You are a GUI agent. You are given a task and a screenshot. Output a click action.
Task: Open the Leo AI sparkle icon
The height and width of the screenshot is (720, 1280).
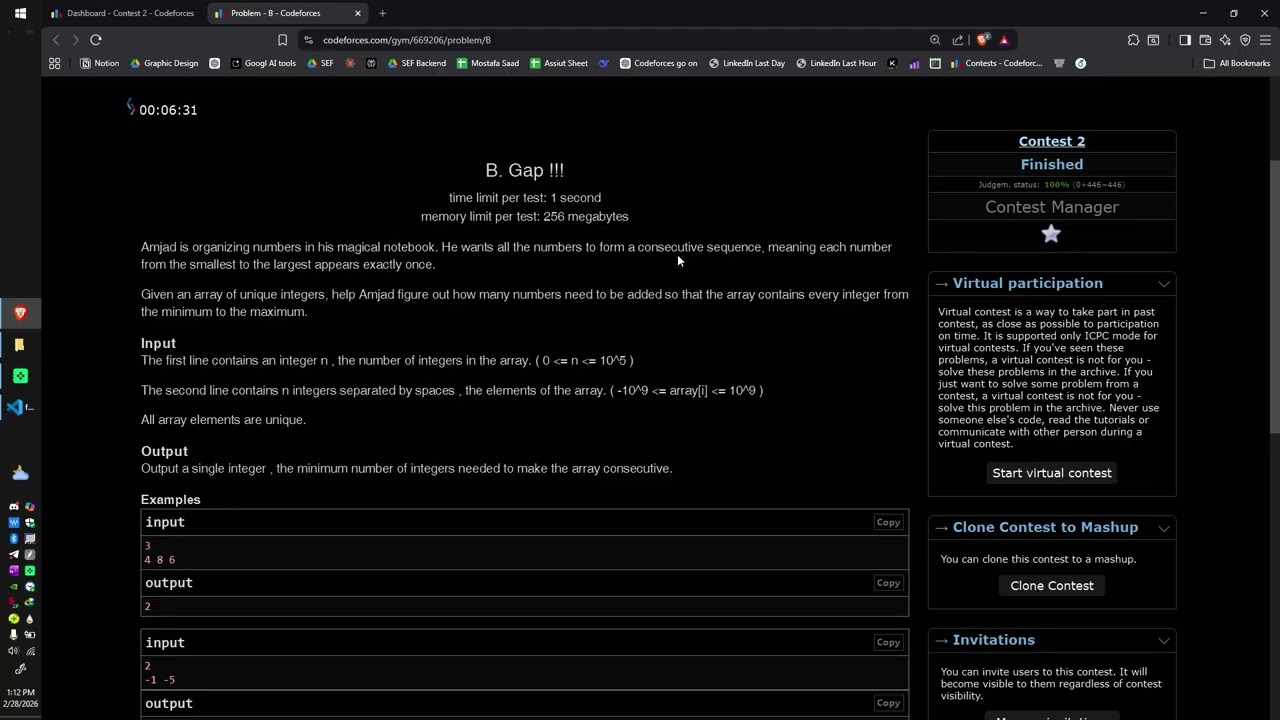tap(1225, 40)
